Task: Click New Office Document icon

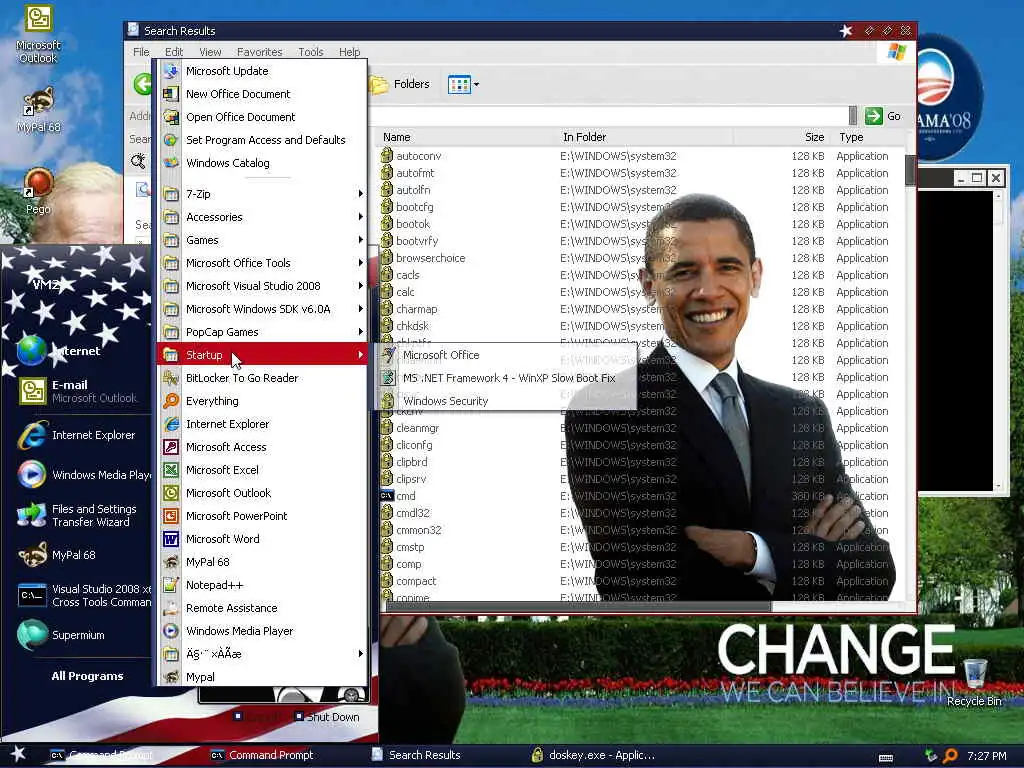Action: pyautogui.click(x=170, y=94)
